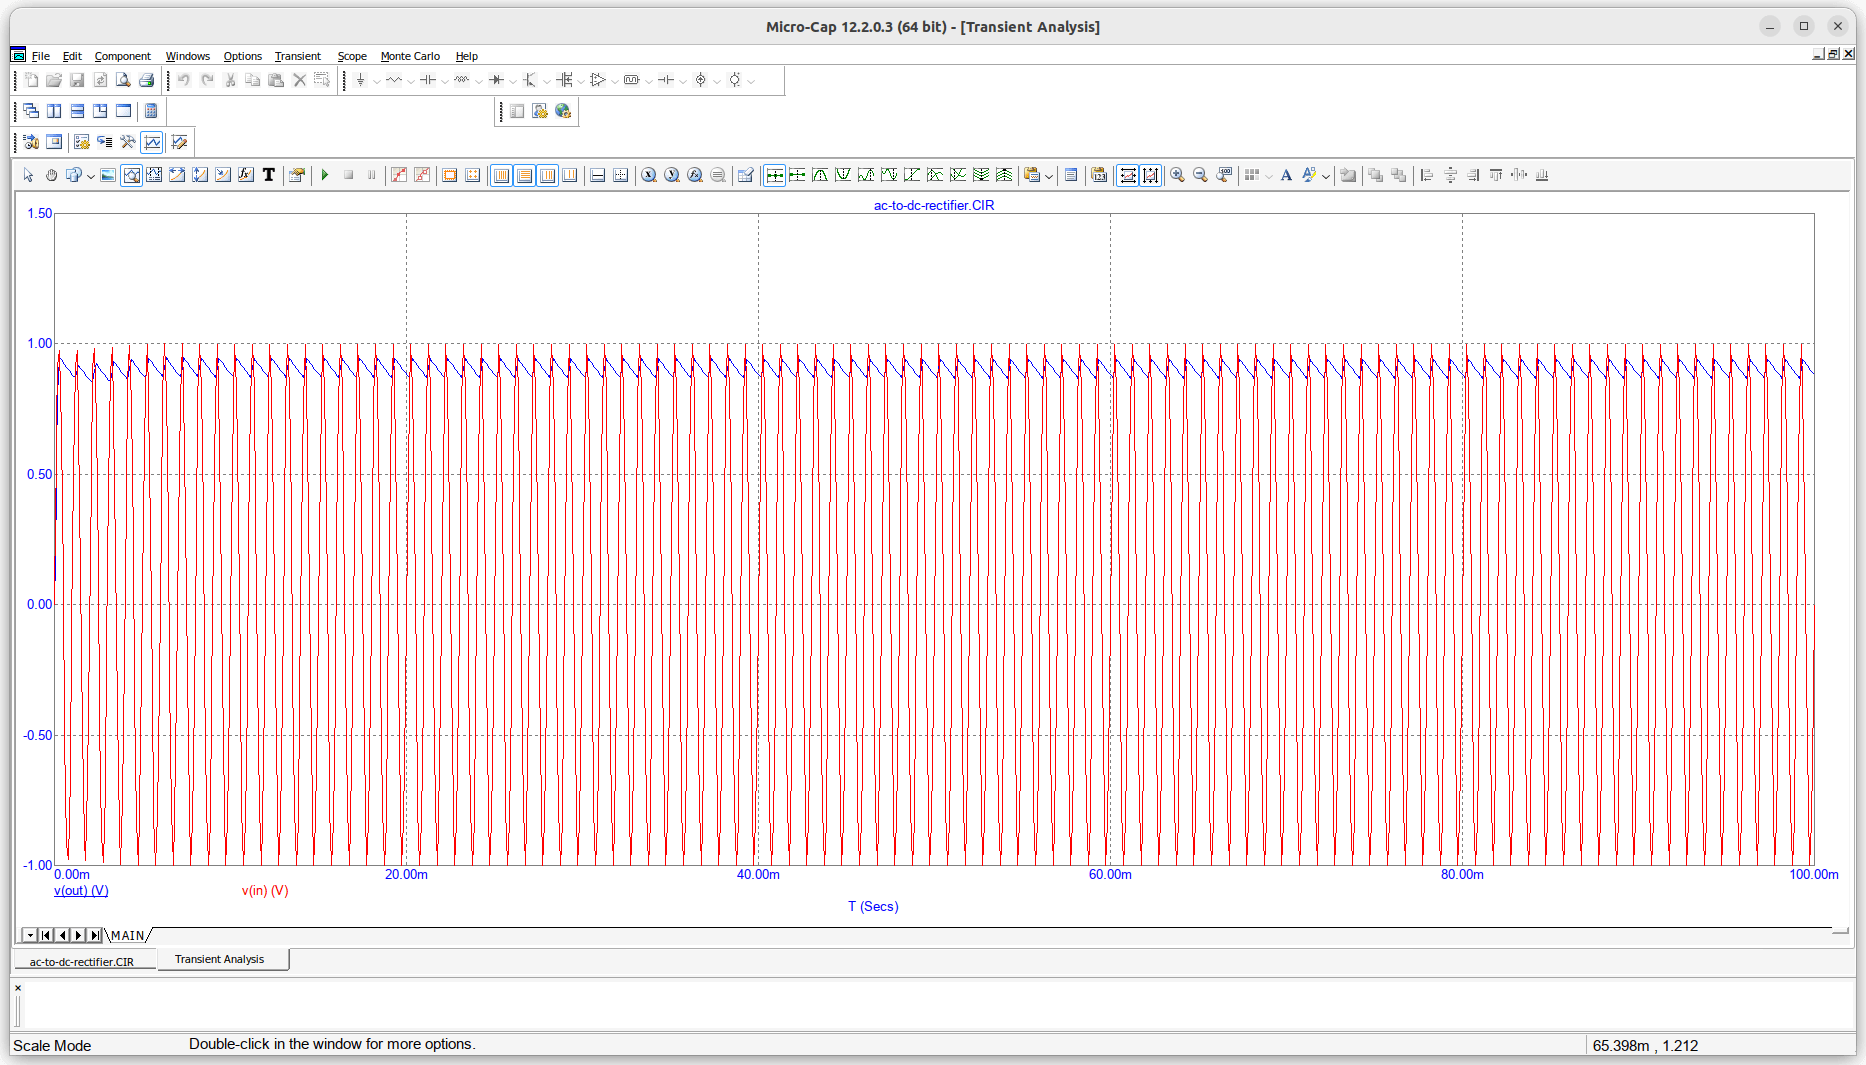Click the T (Secs) axis label
1866x1065 pixels.
[x=873, y=907]
